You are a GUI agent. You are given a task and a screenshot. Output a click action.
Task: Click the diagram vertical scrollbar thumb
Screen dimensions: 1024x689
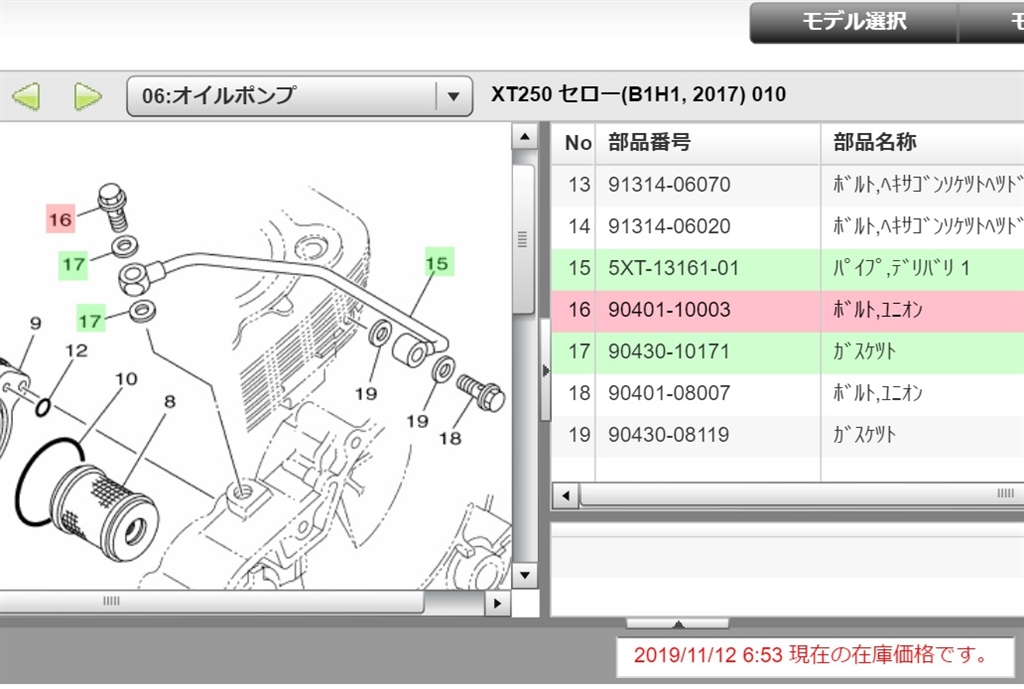pos(522,239)
